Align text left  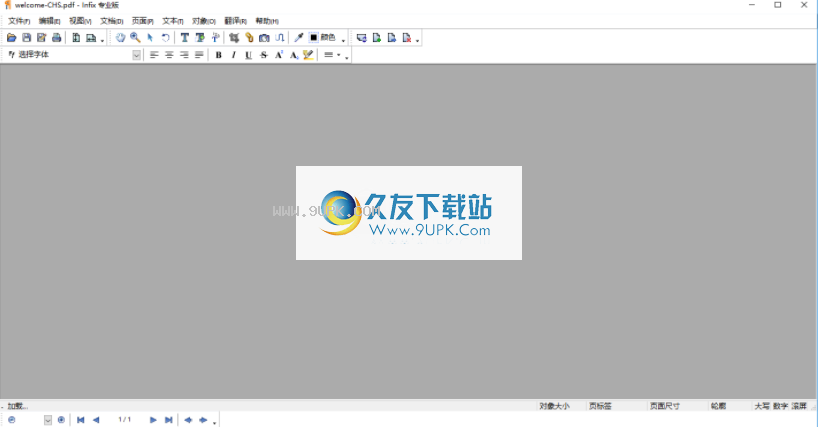(154, 55)
